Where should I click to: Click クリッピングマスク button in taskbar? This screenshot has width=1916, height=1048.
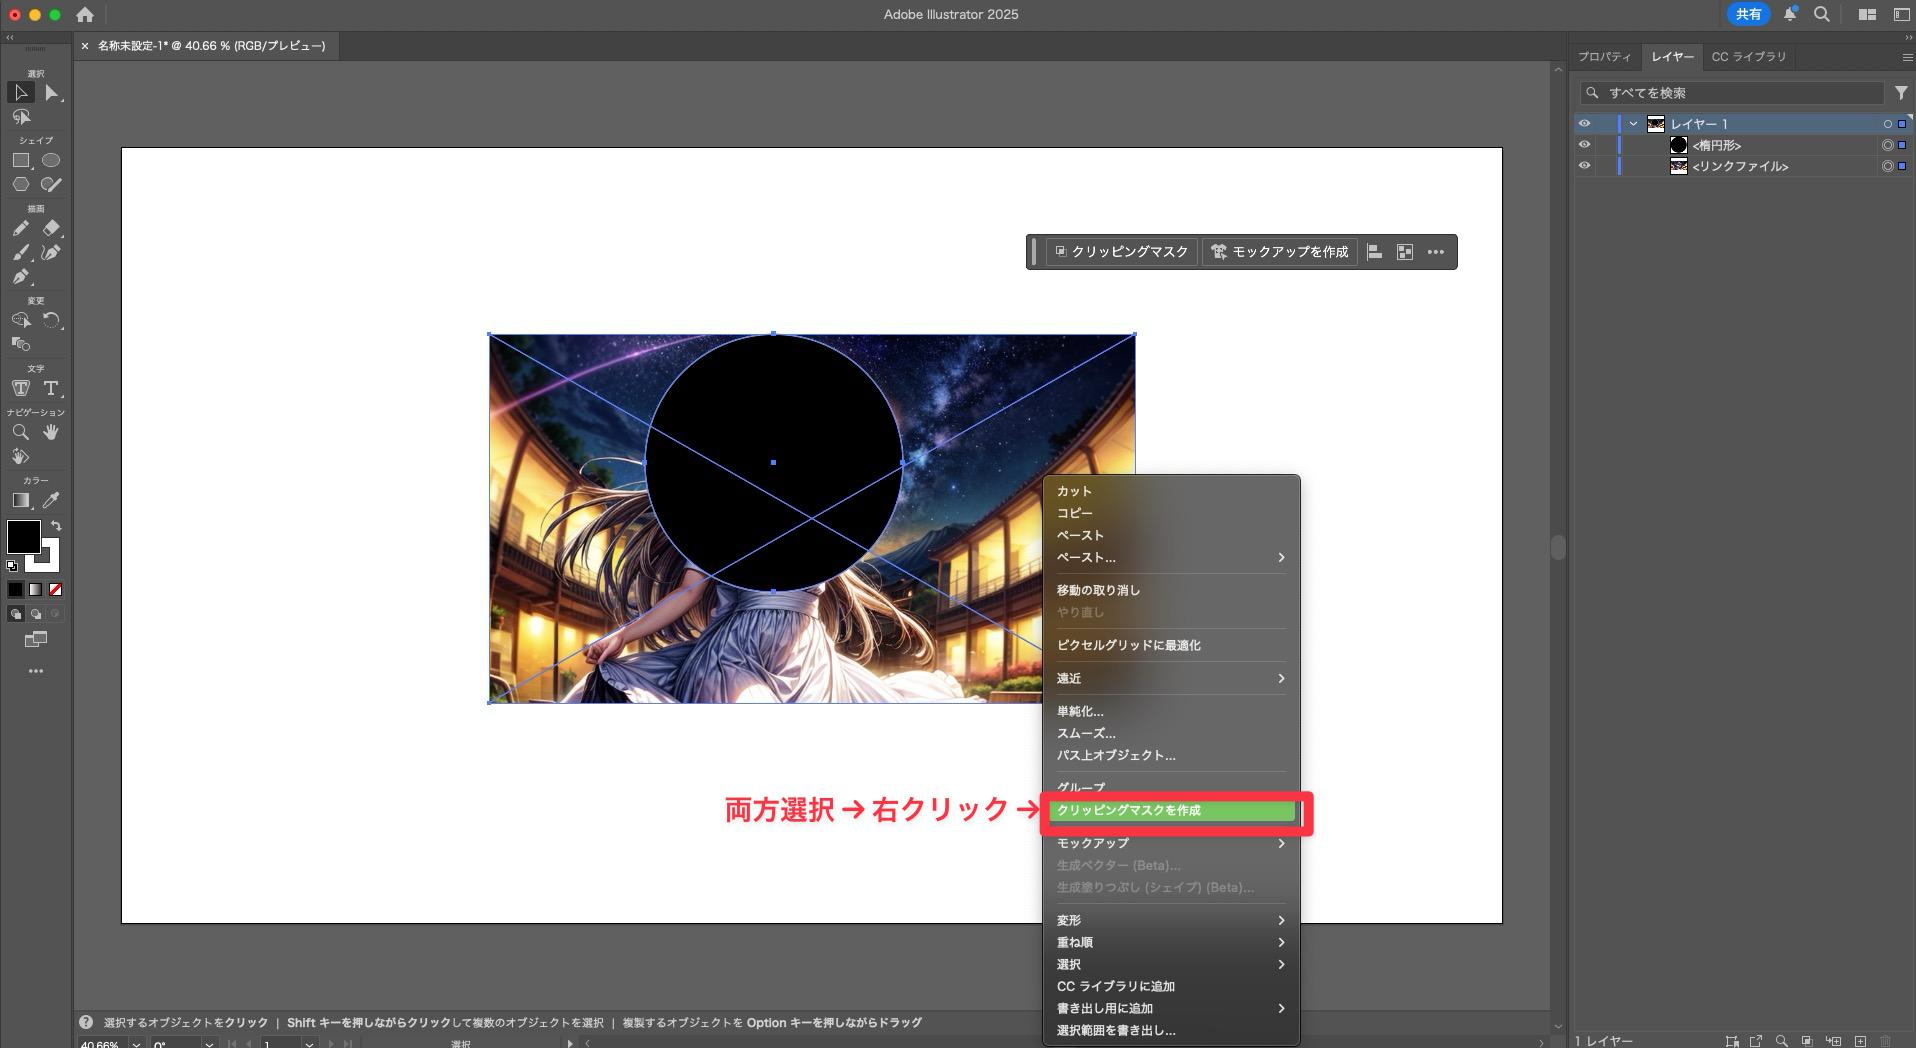pos(1122,252)
